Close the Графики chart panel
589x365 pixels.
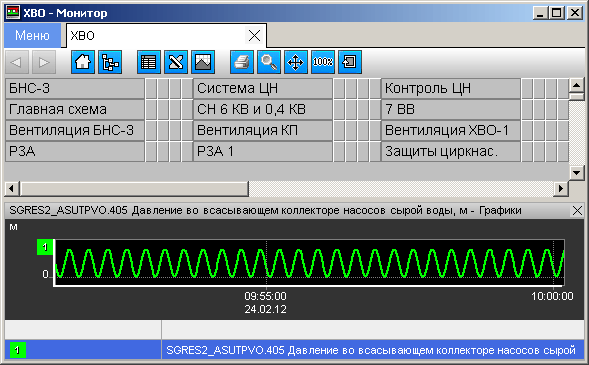(x=577, y=211)
